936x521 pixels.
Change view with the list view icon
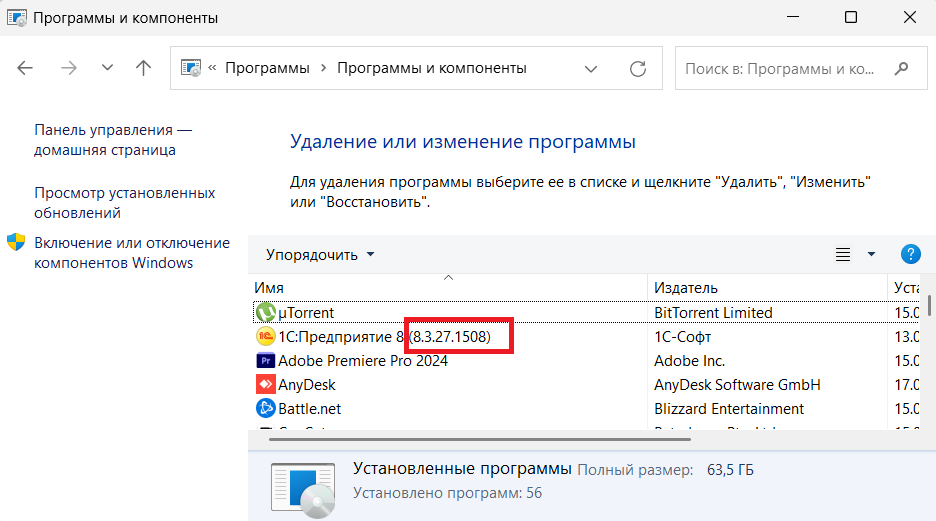pos(843,255)
